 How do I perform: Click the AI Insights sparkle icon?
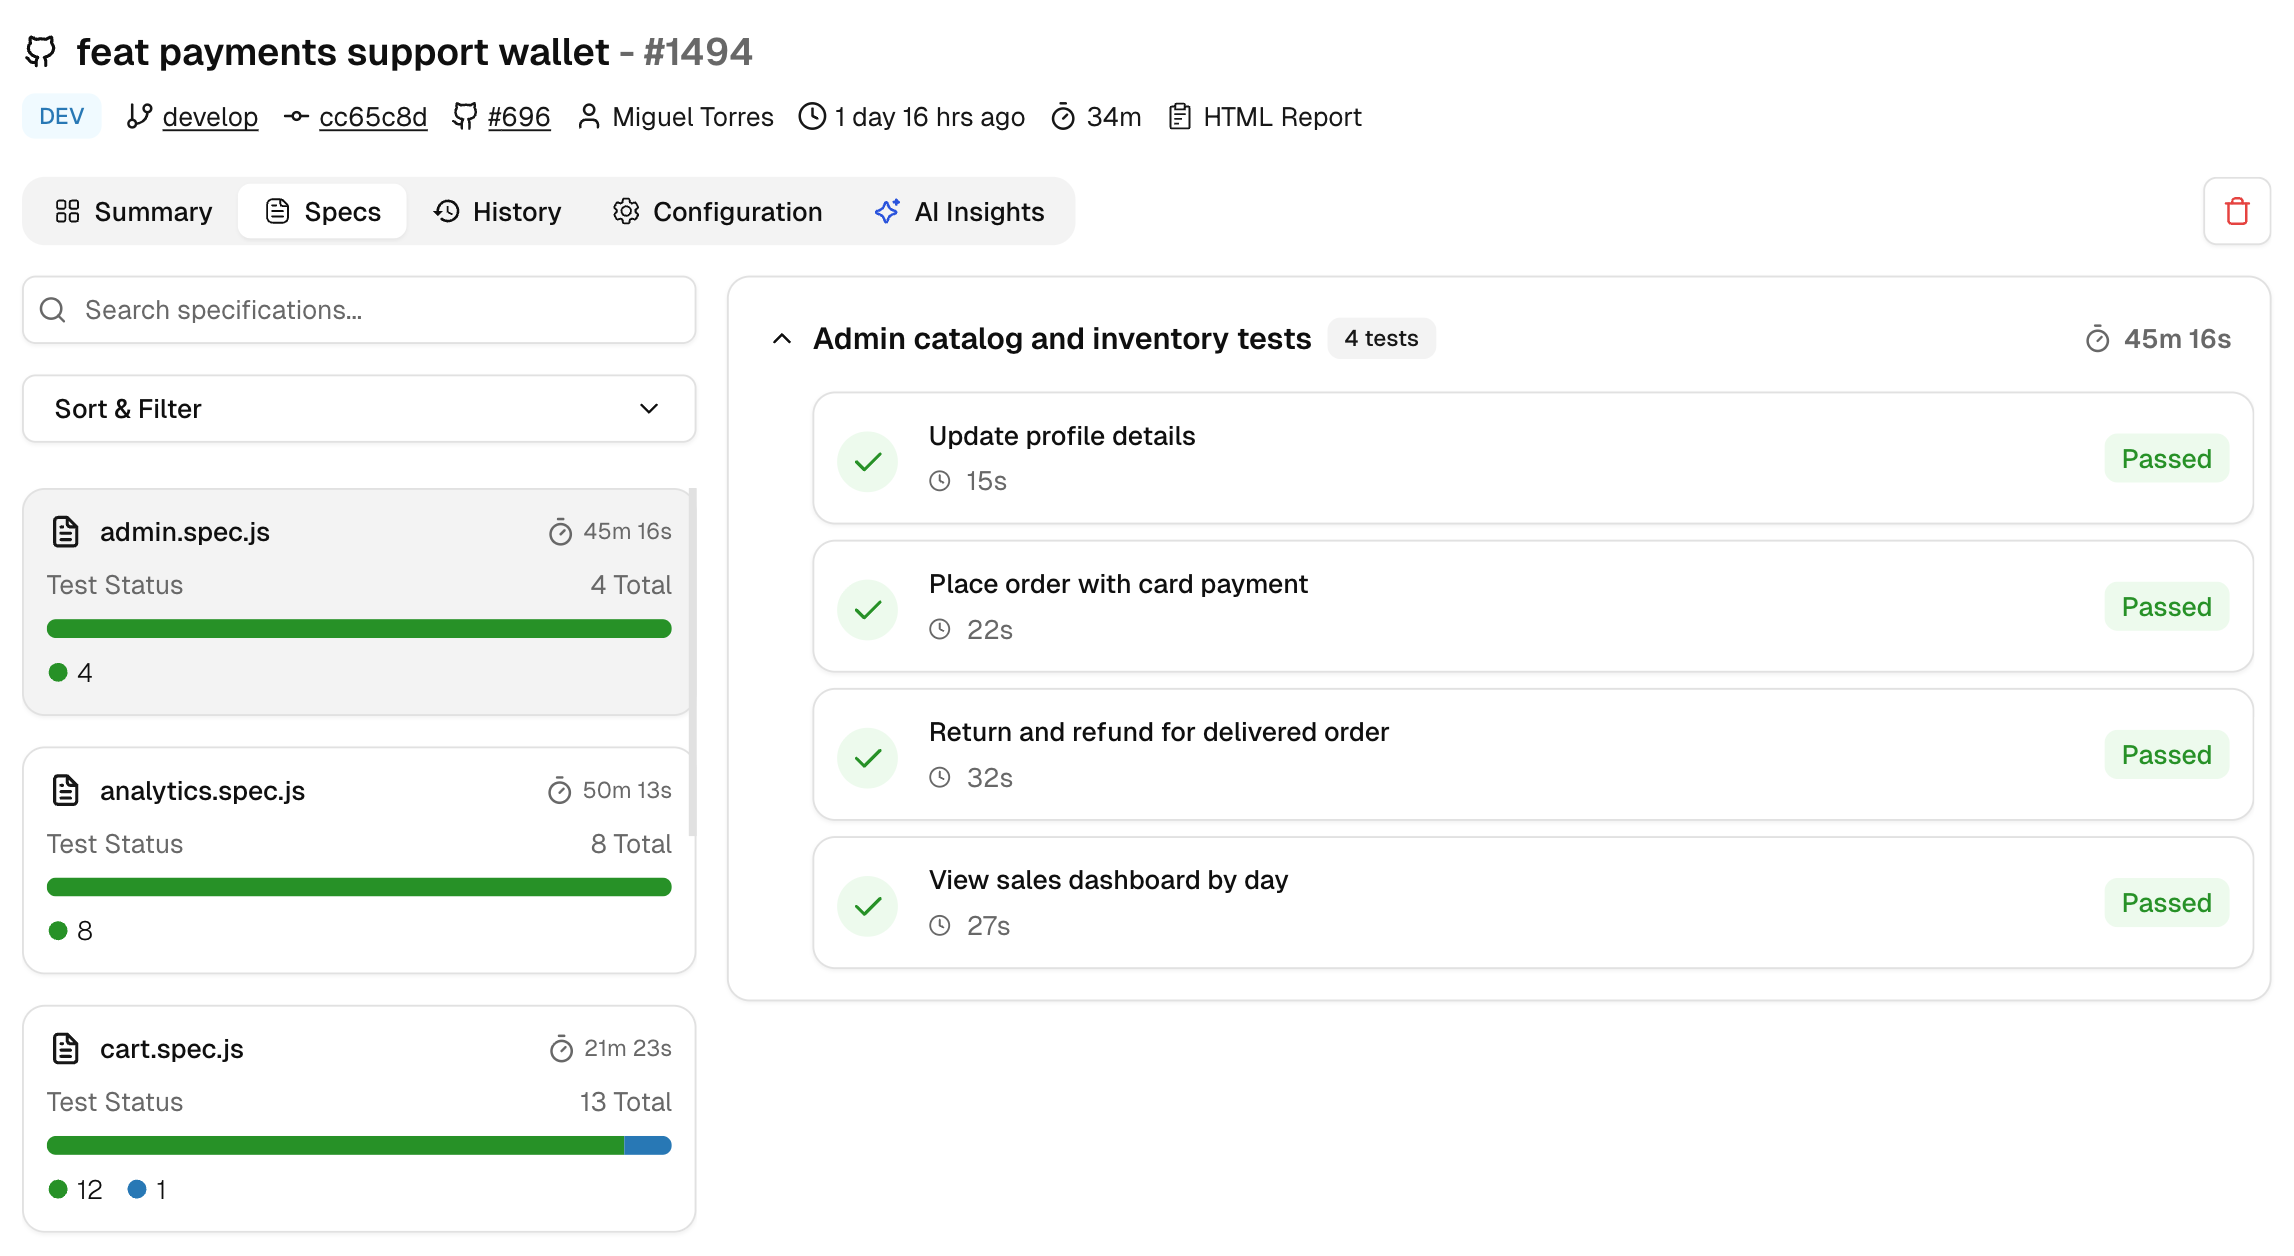[x=886, y=212]
